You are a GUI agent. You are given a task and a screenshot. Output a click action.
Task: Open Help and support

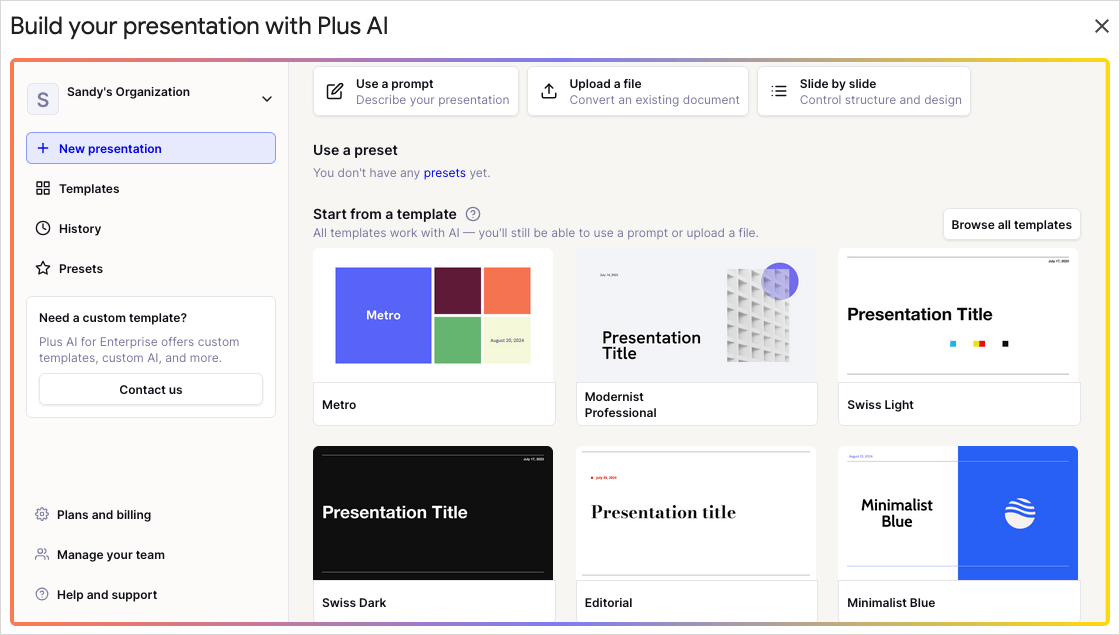pos(151,594)
